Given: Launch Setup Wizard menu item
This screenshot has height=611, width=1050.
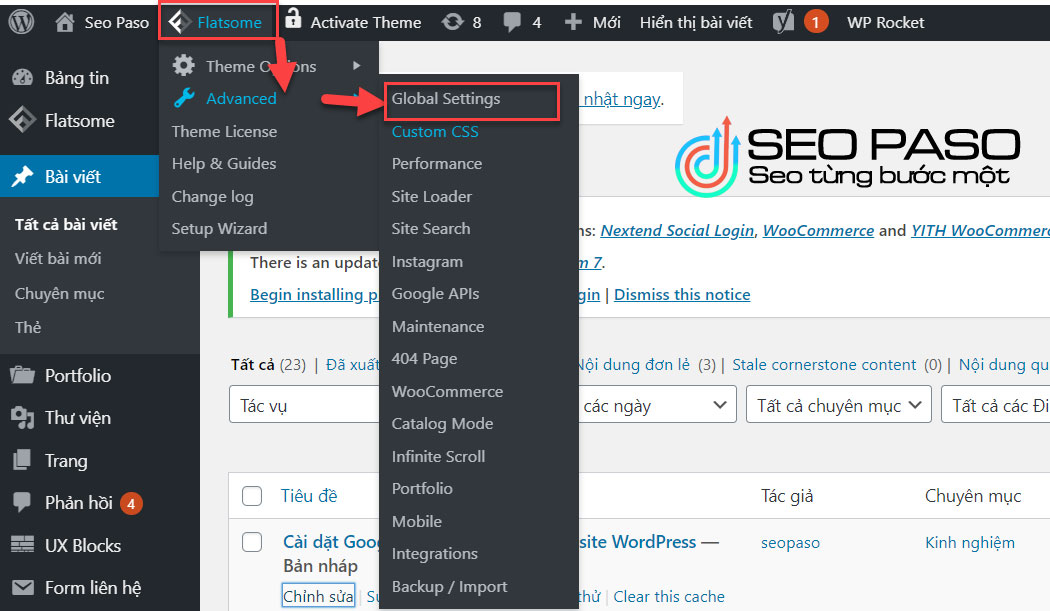Looking at the screenshot, I should point(219,228).
